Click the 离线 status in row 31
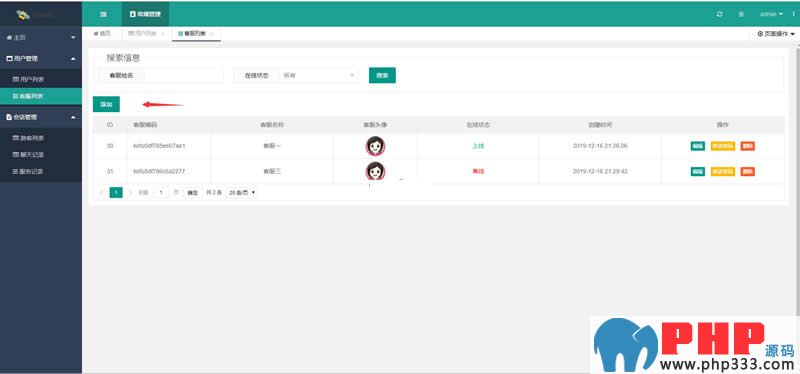 478,171
